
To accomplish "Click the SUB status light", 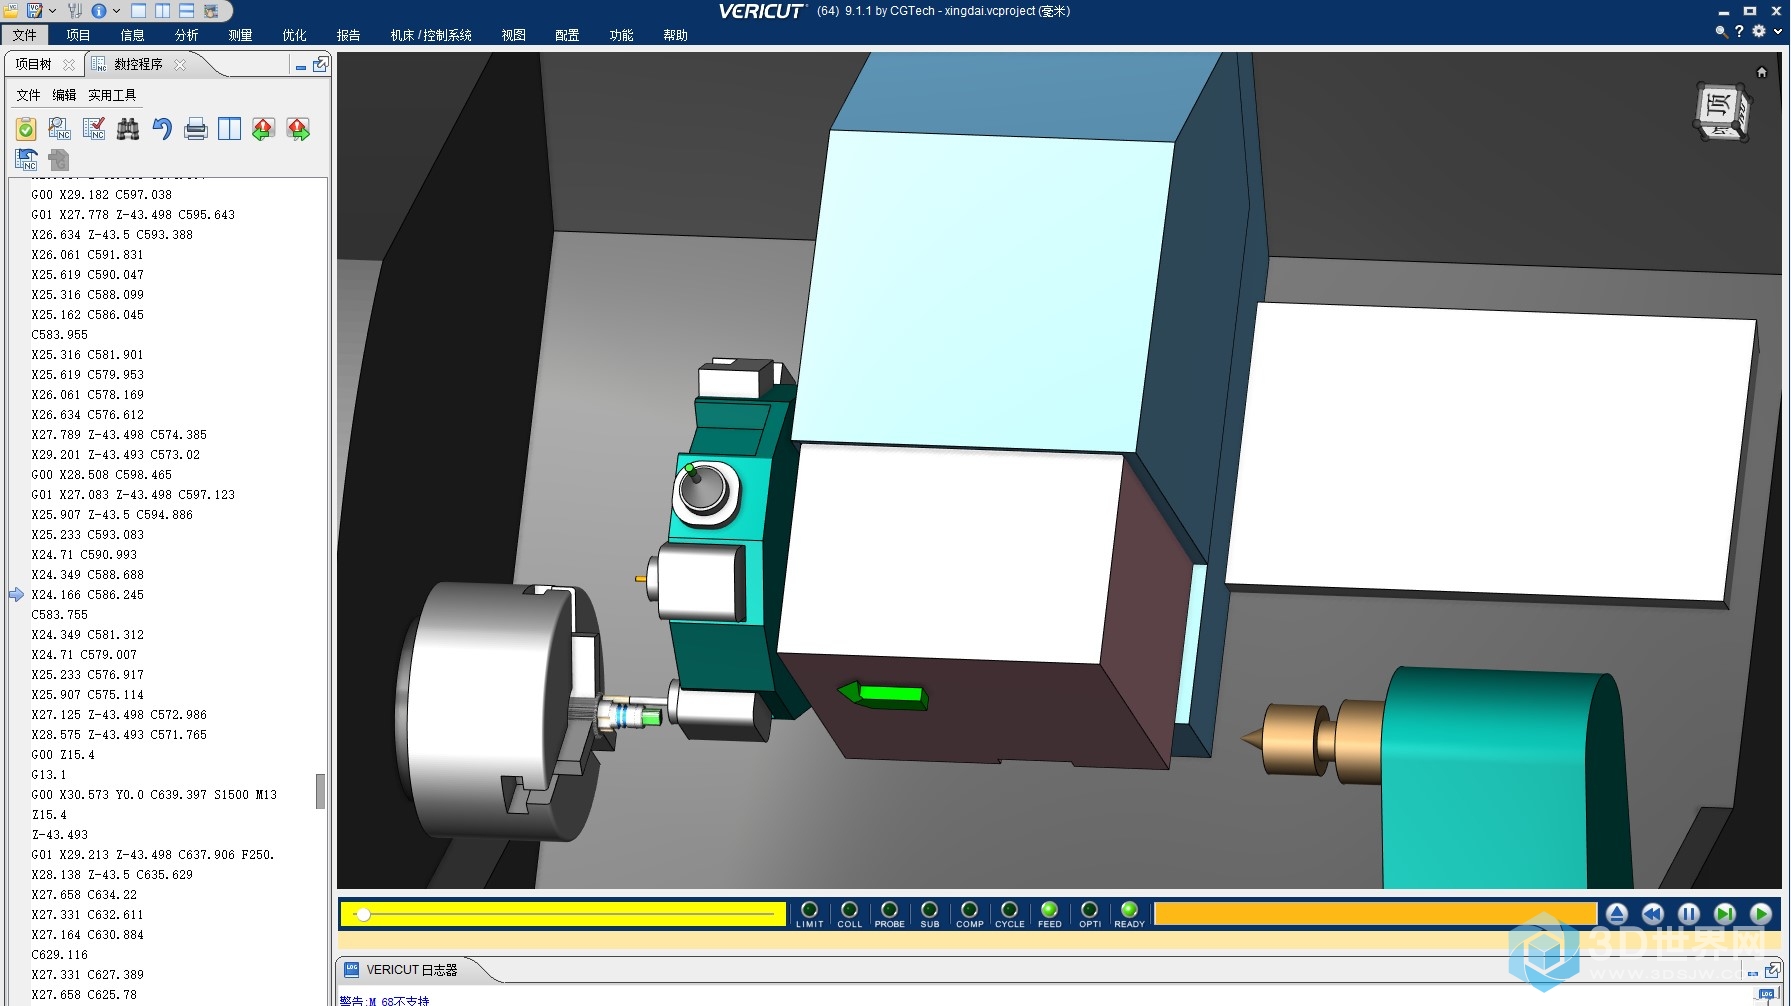I will click(930, 909).
